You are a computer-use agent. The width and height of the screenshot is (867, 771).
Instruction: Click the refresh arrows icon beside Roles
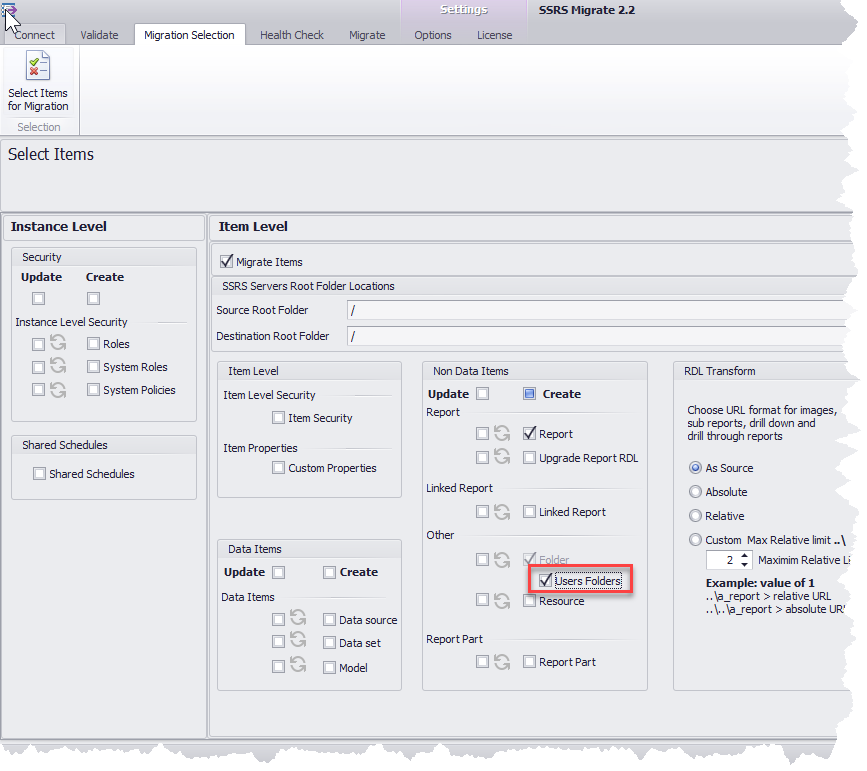click(x=58, y=343)
